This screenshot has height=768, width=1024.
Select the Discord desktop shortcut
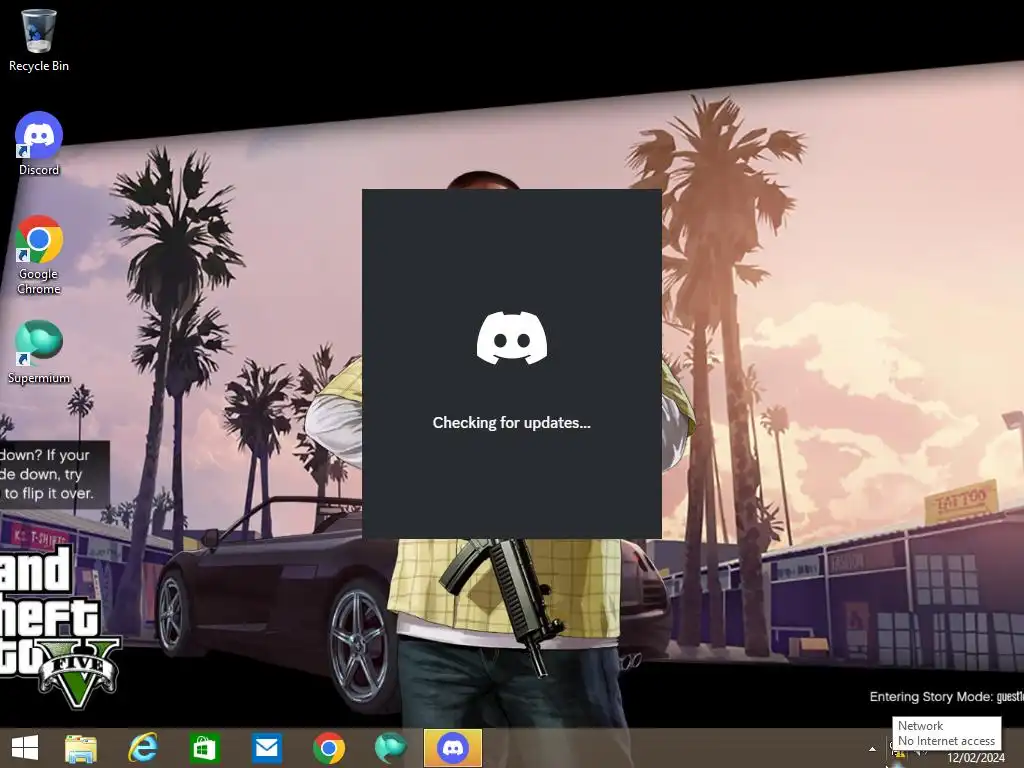(39, 144)
